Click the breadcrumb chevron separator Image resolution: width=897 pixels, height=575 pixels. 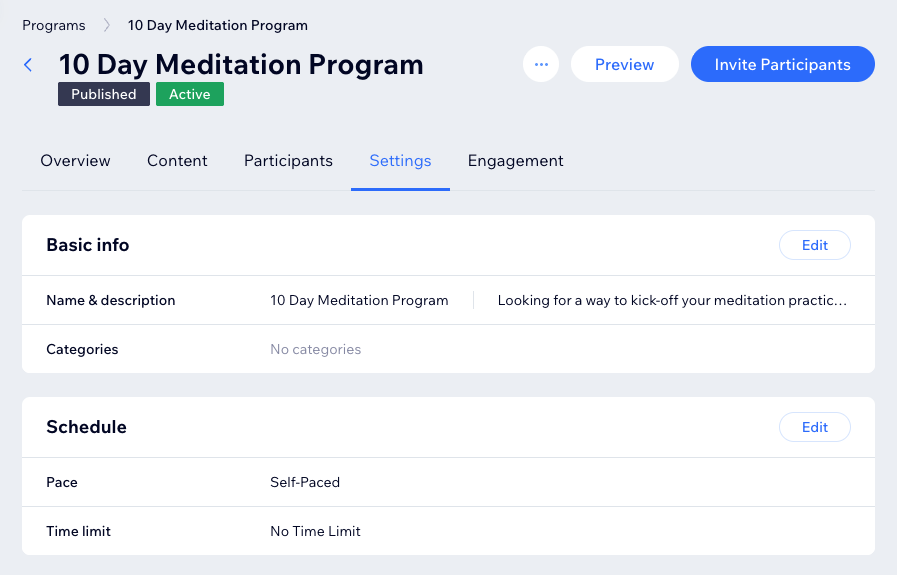[106, 25]
